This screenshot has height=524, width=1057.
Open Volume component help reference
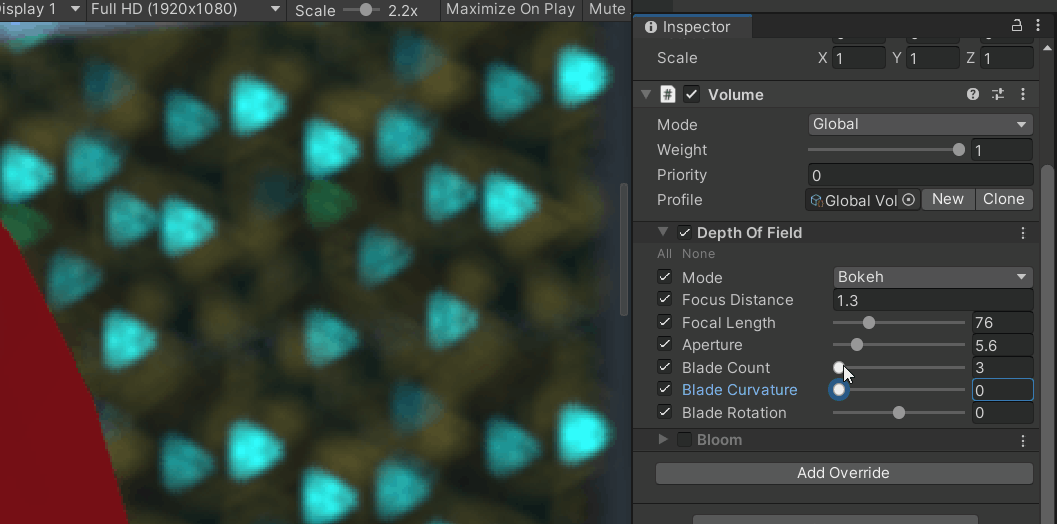point(973,94)
